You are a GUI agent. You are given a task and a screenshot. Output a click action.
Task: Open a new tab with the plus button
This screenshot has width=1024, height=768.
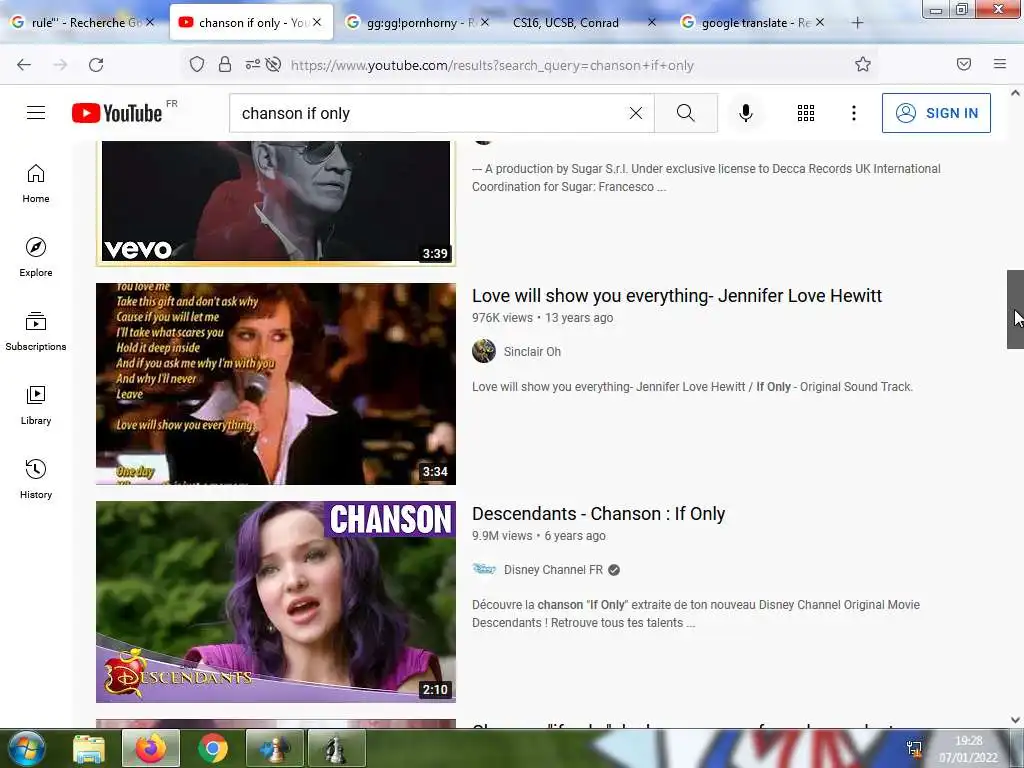click(x=857, y=23)
